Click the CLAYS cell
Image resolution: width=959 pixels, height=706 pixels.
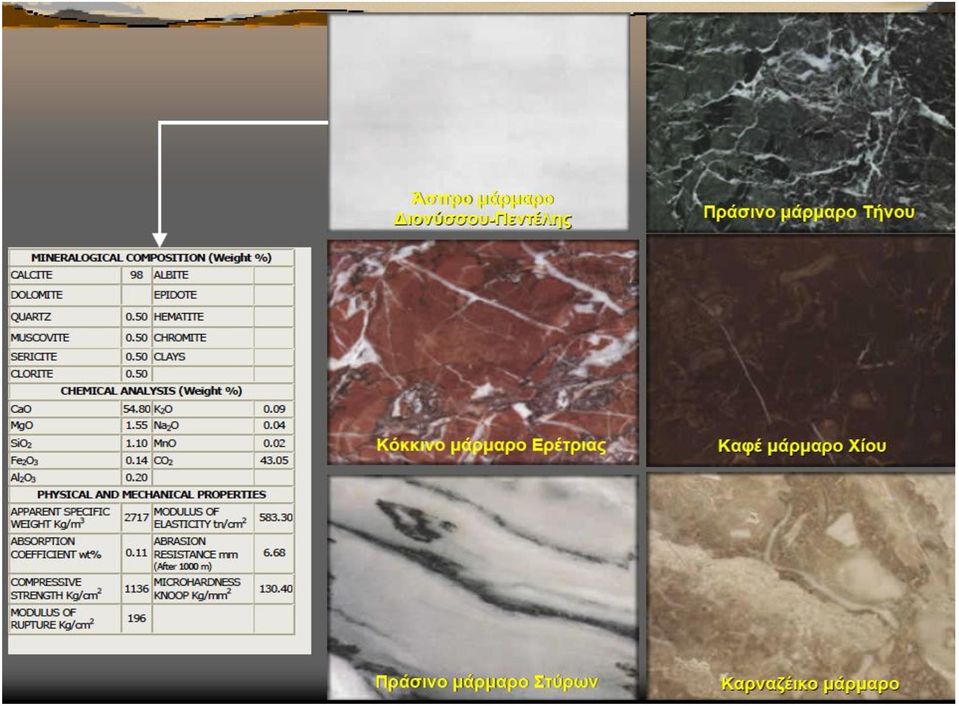click(169, 357)
